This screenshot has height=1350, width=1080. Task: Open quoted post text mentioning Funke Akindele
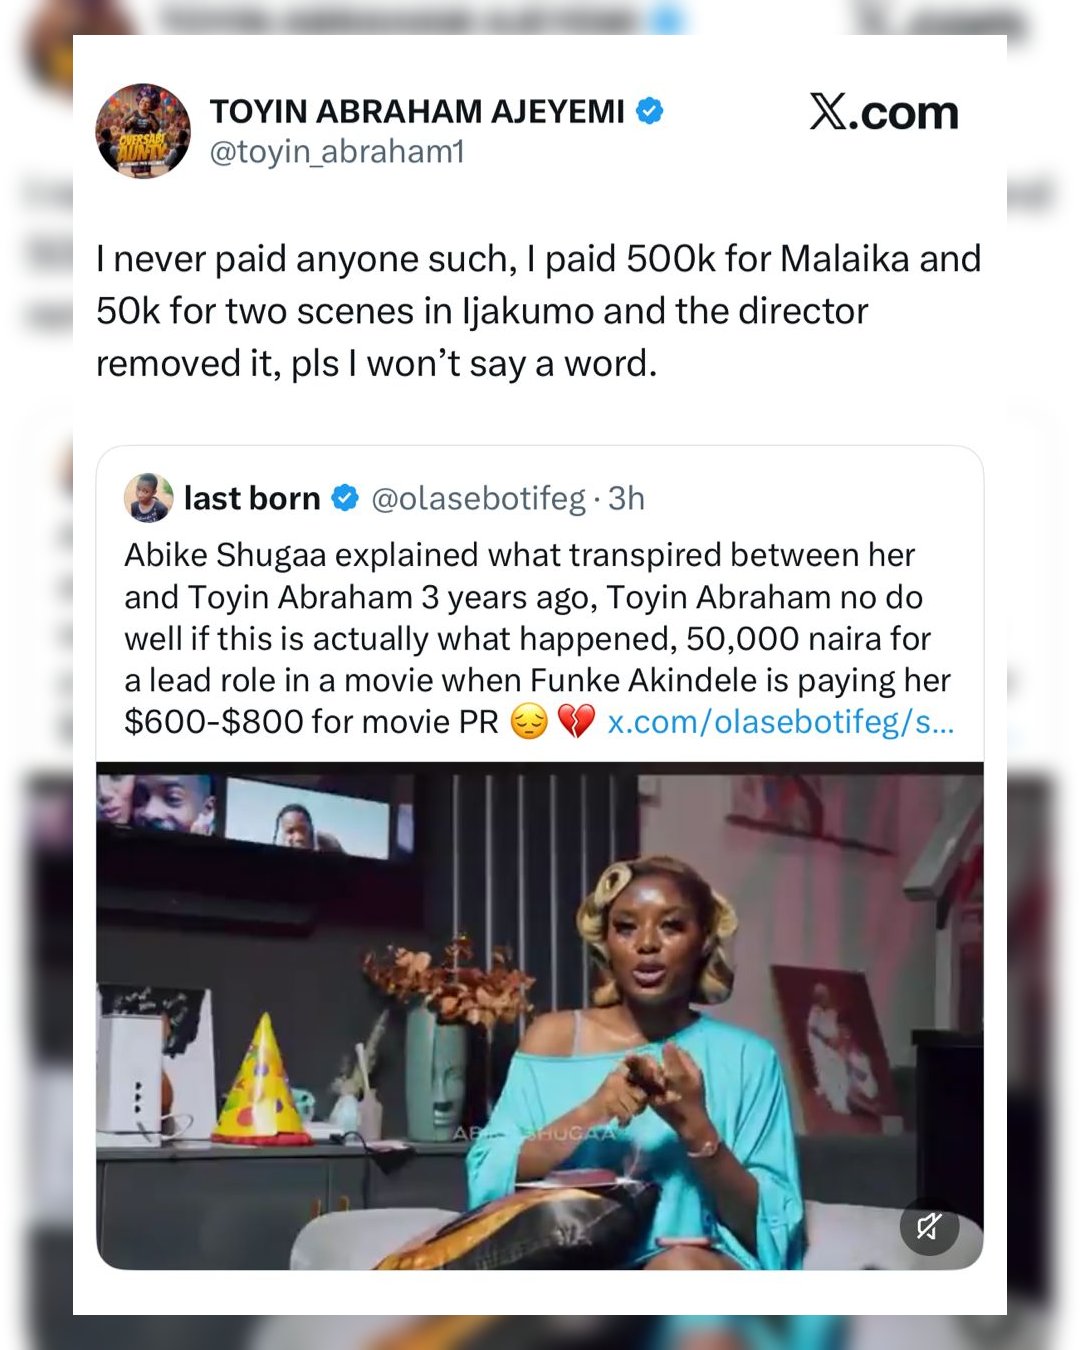538,638
